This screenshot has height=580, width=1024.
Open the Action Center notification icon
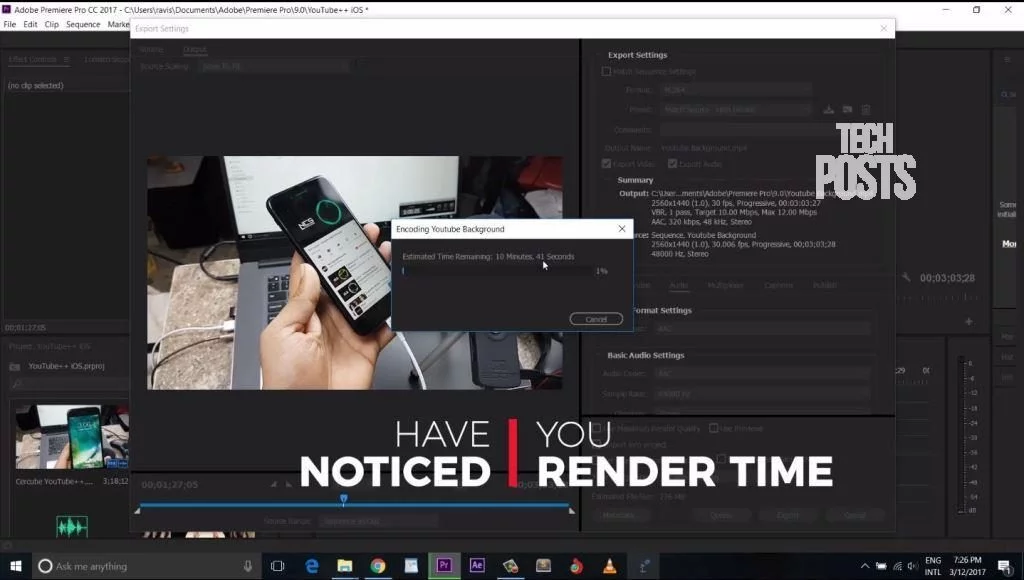[x=1004, y=566]
